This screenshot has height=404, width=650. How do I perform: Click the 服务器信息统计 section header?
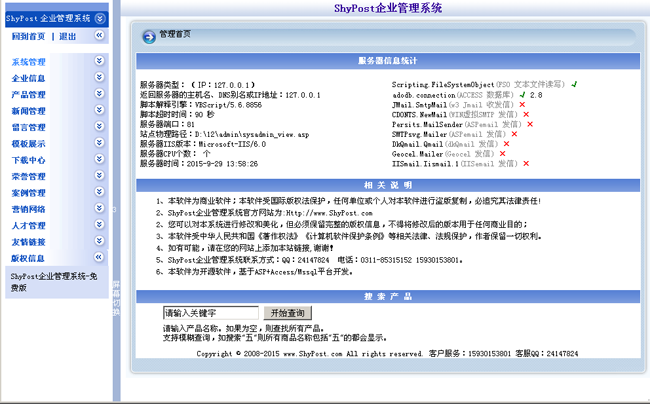[388, 61]
